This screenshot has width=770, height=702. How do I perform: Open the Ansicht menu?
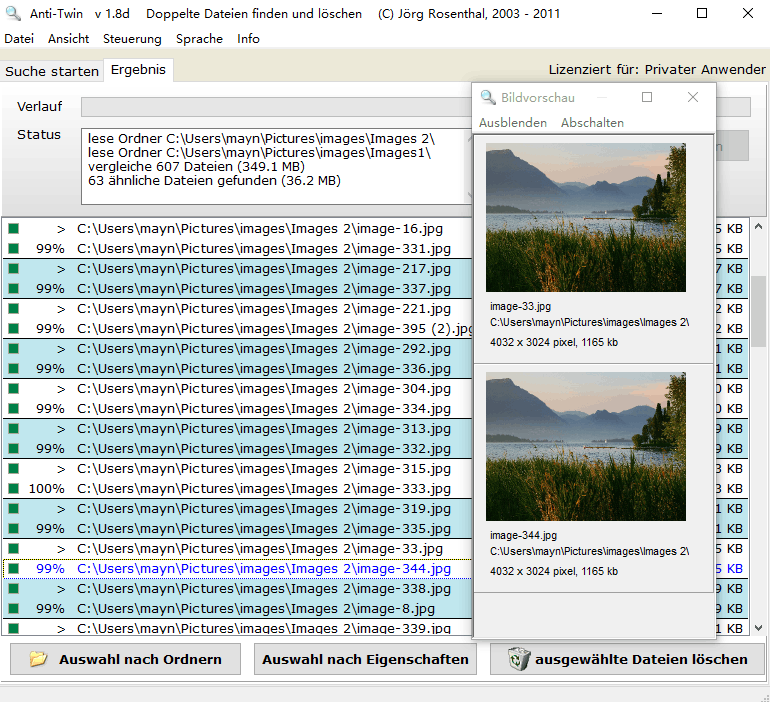point(68,39)
